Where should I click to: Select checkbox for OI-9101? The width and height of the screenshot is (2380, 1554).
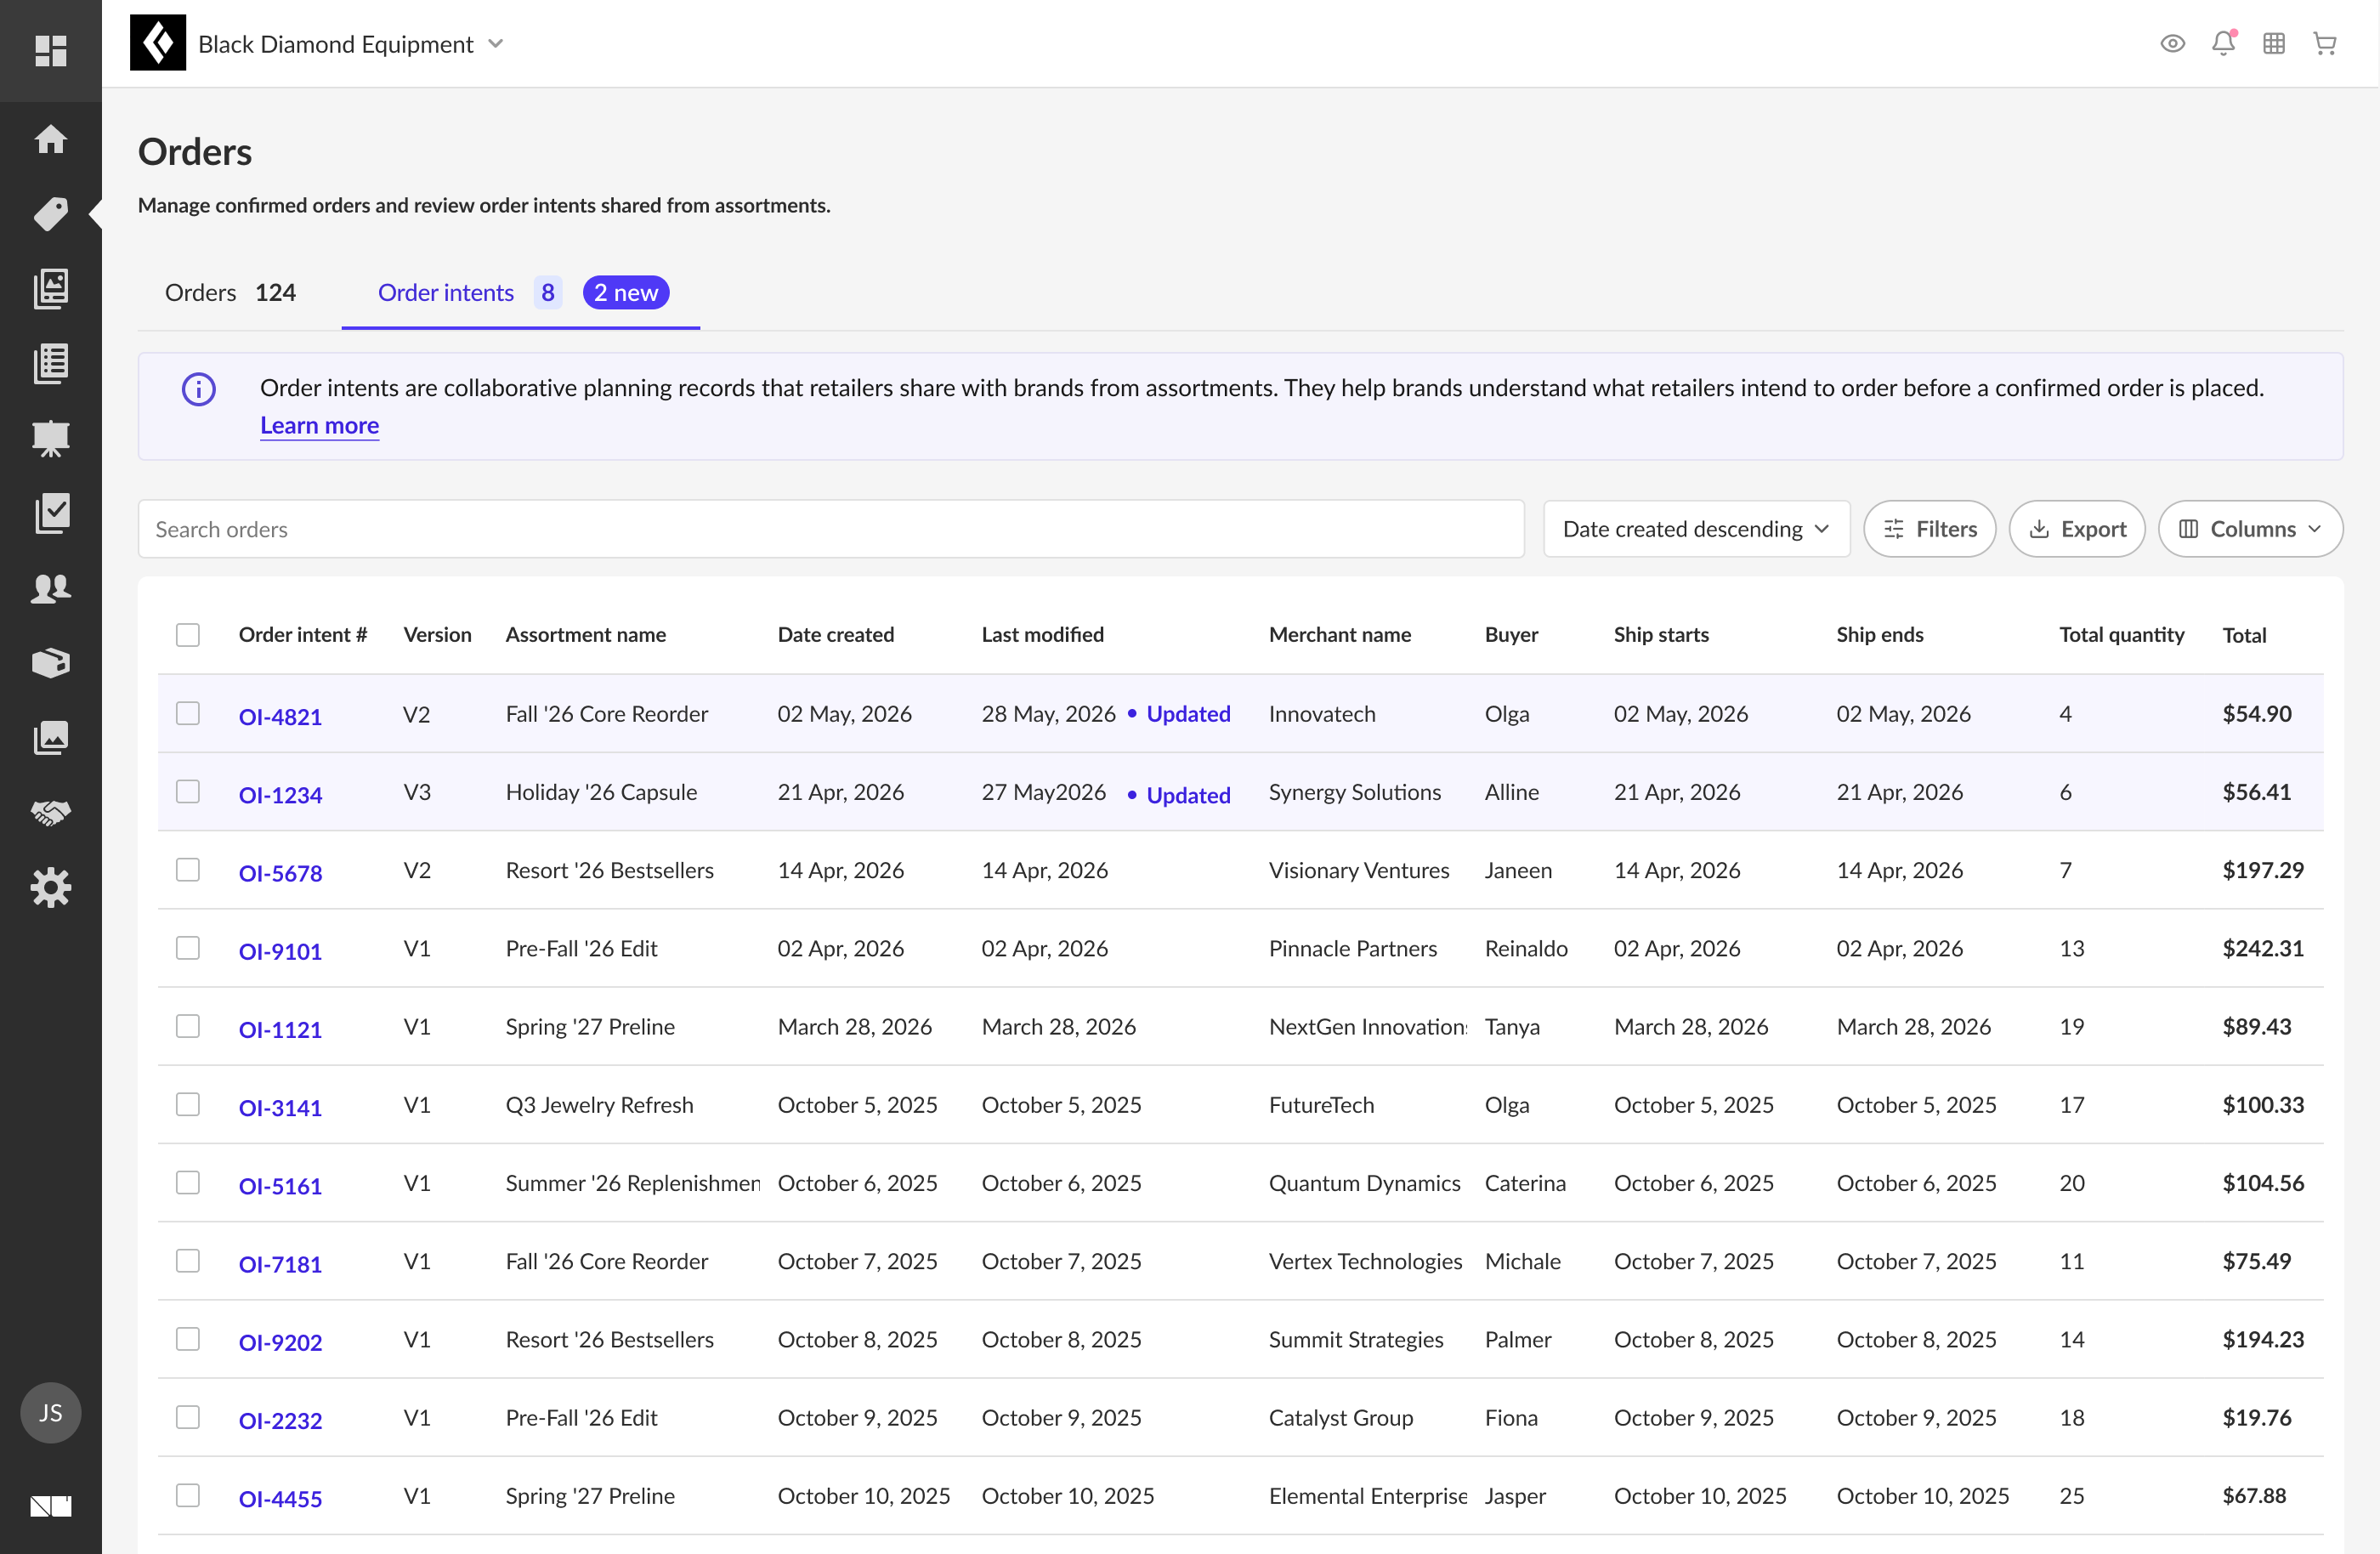click(x=188, y=948)
